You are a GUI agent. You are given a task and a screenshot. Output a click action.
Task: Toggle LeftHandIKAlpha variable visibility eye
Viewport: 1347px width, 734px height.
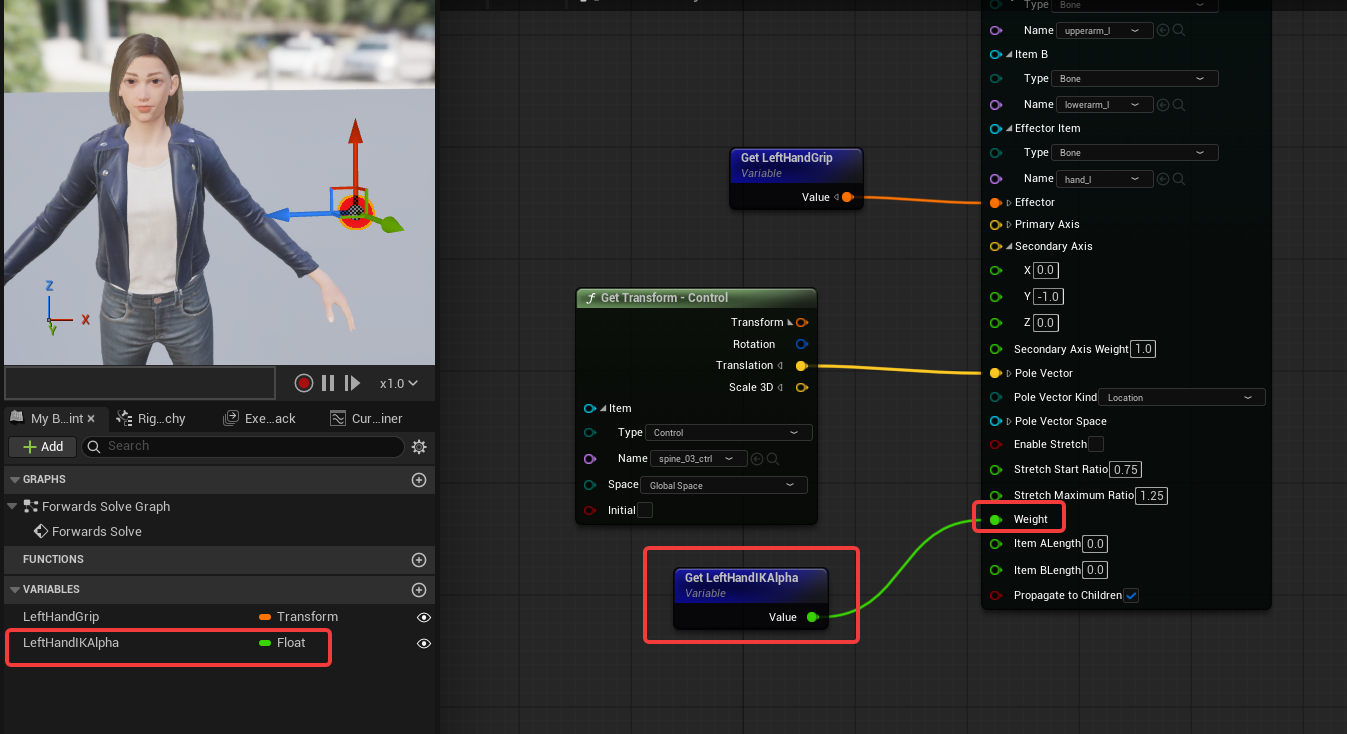[424, 643]
